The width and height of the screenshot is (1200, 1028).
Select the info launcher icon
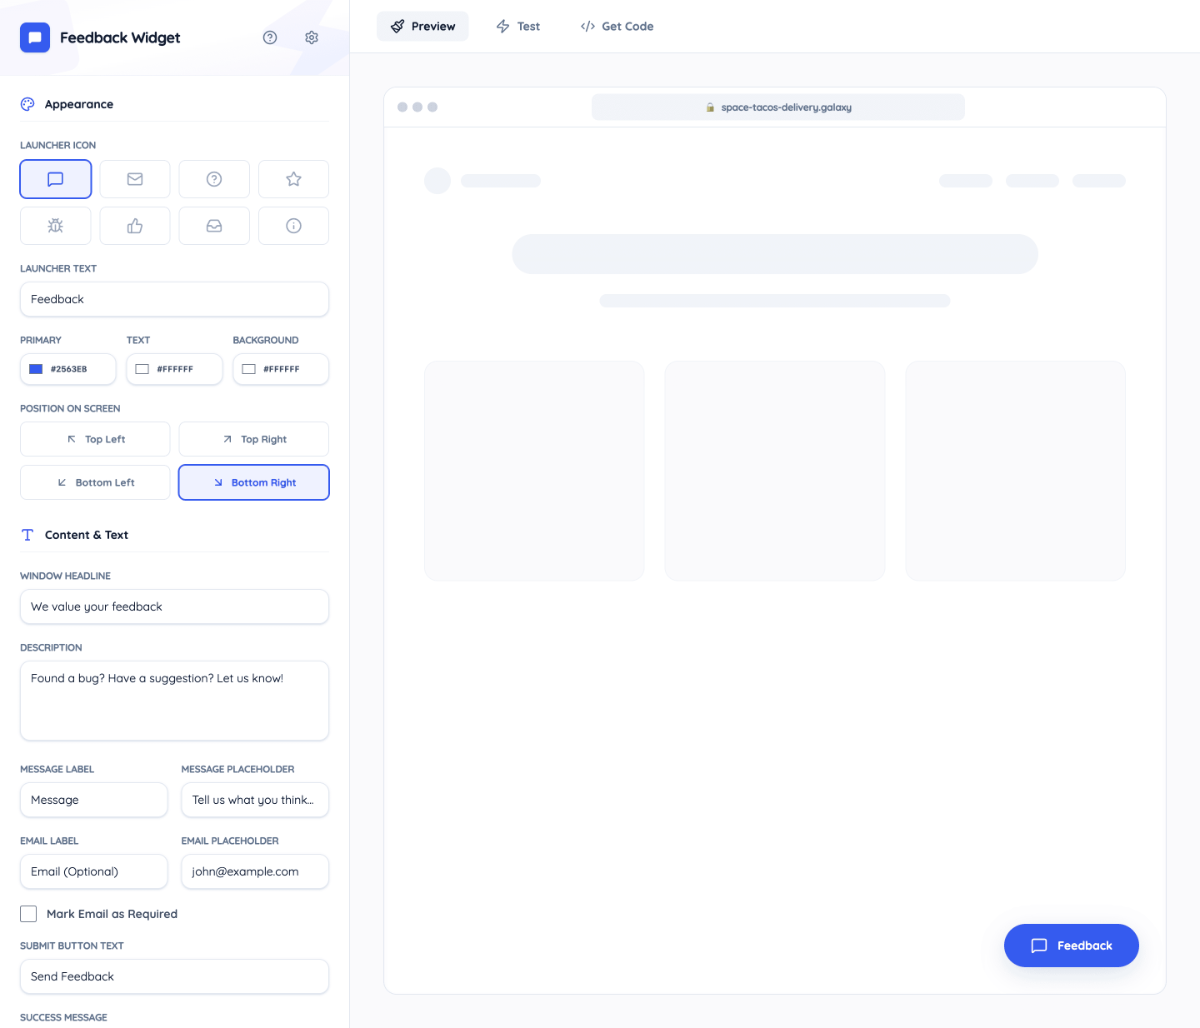point(293,225)
